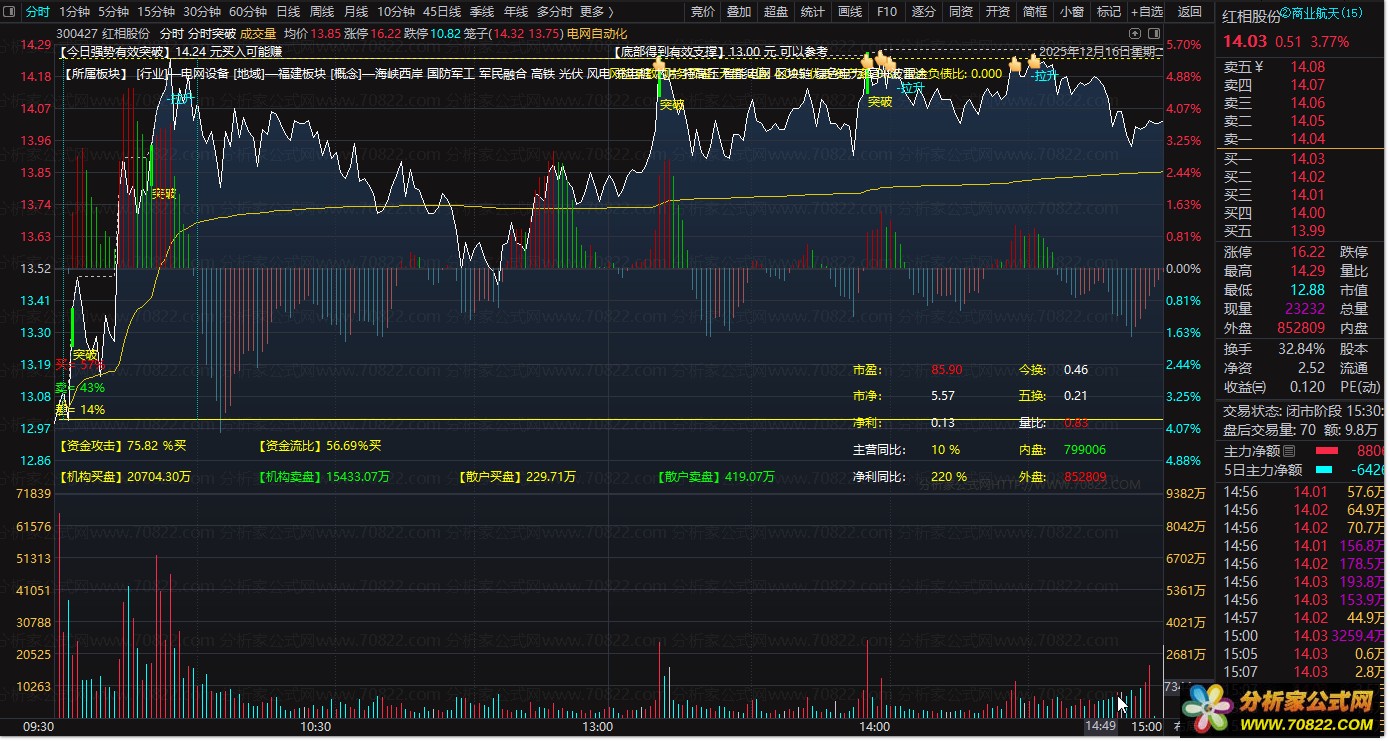Viewport: 1390px width, 741px height.
Task: Open the 日线 daily chart
Action: (288, 12)
